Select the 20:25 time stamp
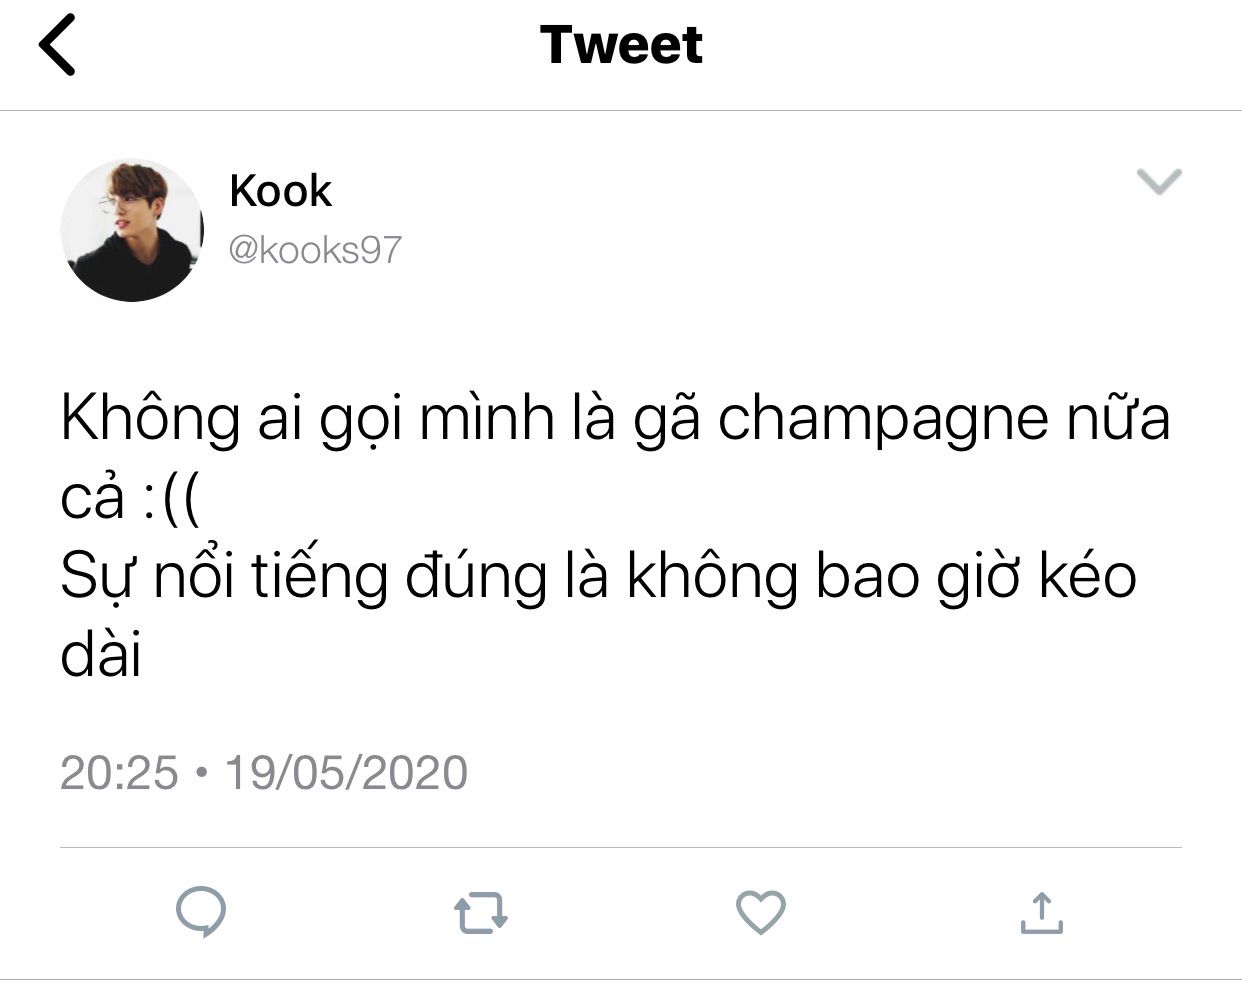 coord(119,773)
